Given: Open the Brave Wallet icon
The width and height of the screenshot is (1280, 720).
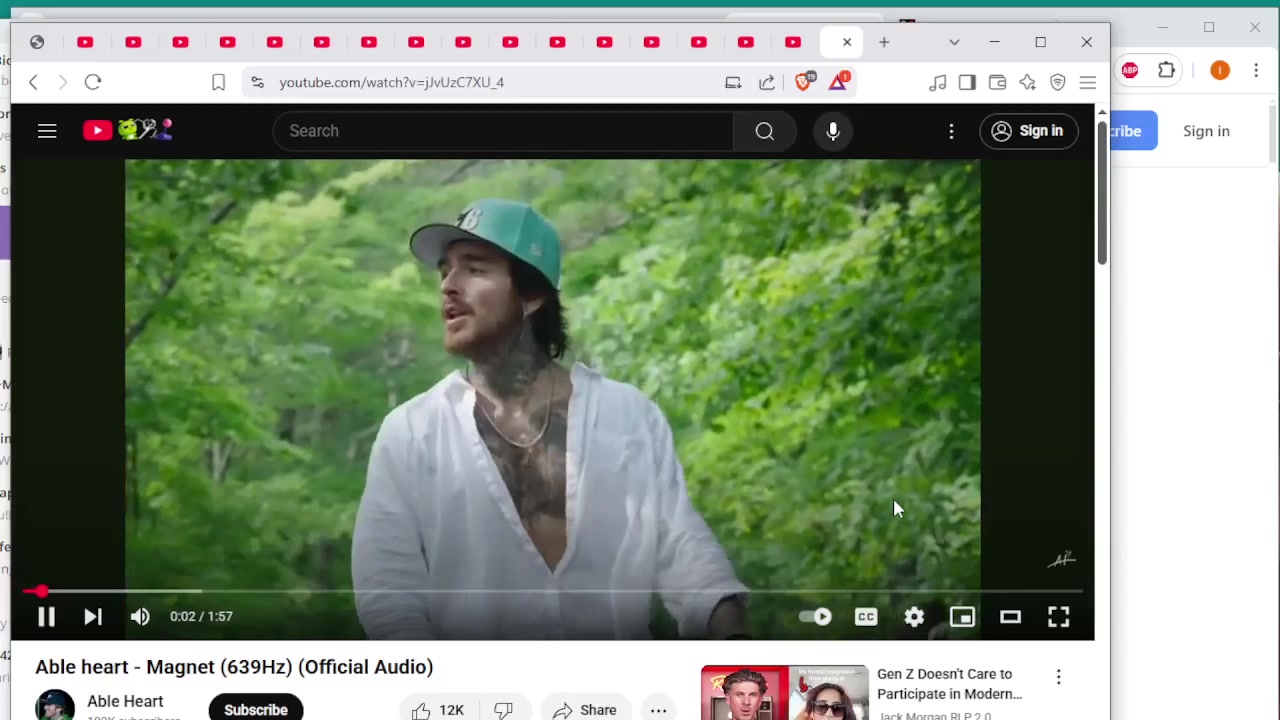Looking at the screenshot, I should click(997, 82).
